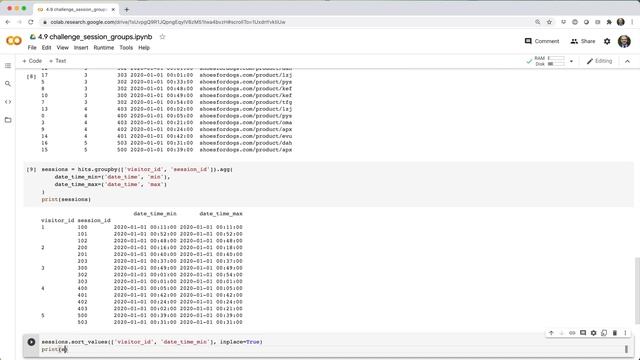Screen dimensions: 640x360
Task: Move cell up with arrow icon
Action: tap(551, 333)
